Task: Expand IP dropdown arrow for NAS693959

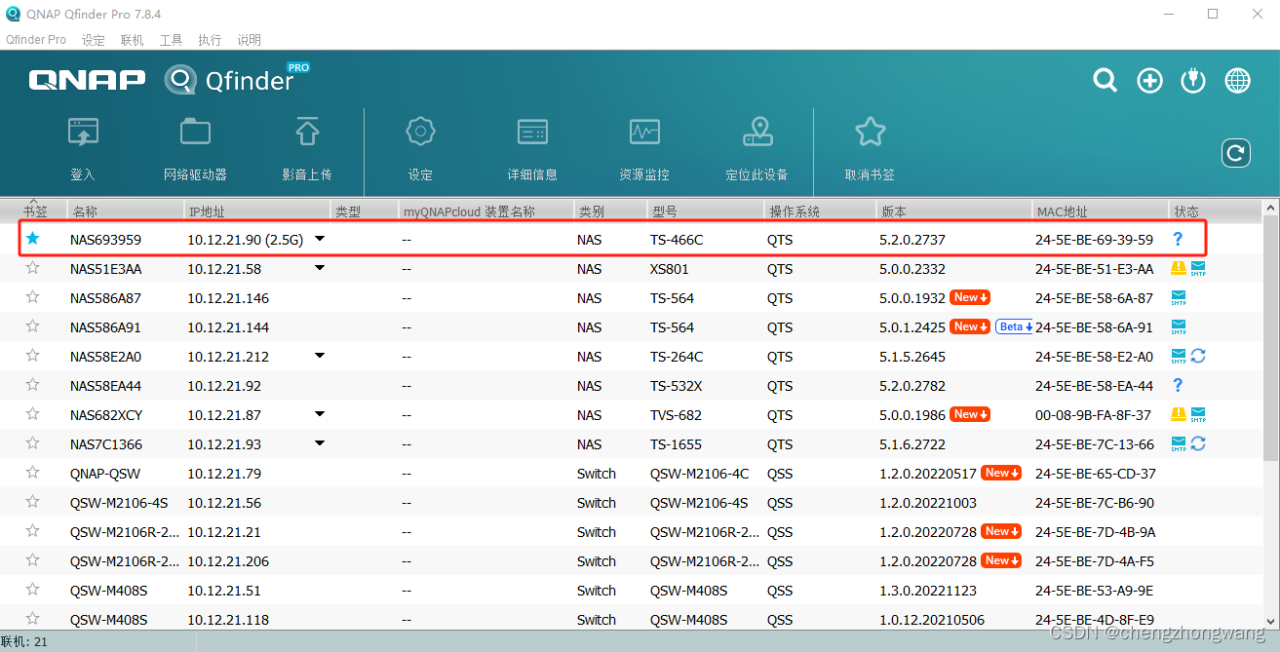Action: (x=320, y=239)
